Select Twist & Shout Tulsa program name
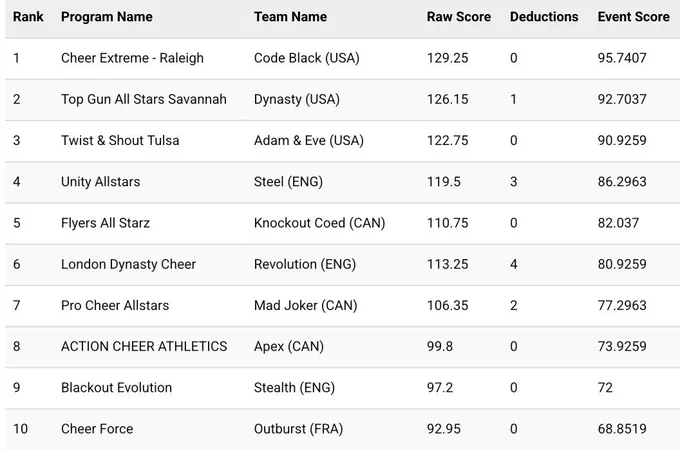 [x=120, y=141]
